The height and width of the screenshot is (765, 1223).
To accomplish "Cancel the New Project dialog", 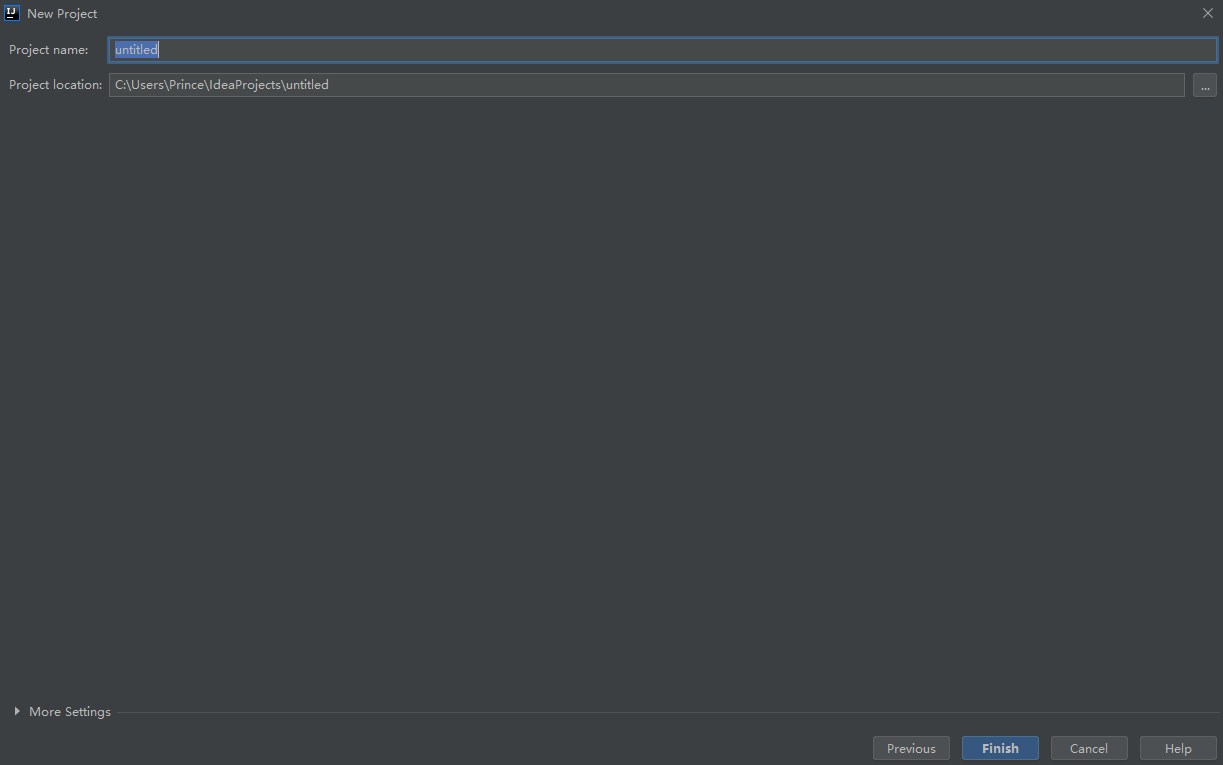I will coord(1089,748).
